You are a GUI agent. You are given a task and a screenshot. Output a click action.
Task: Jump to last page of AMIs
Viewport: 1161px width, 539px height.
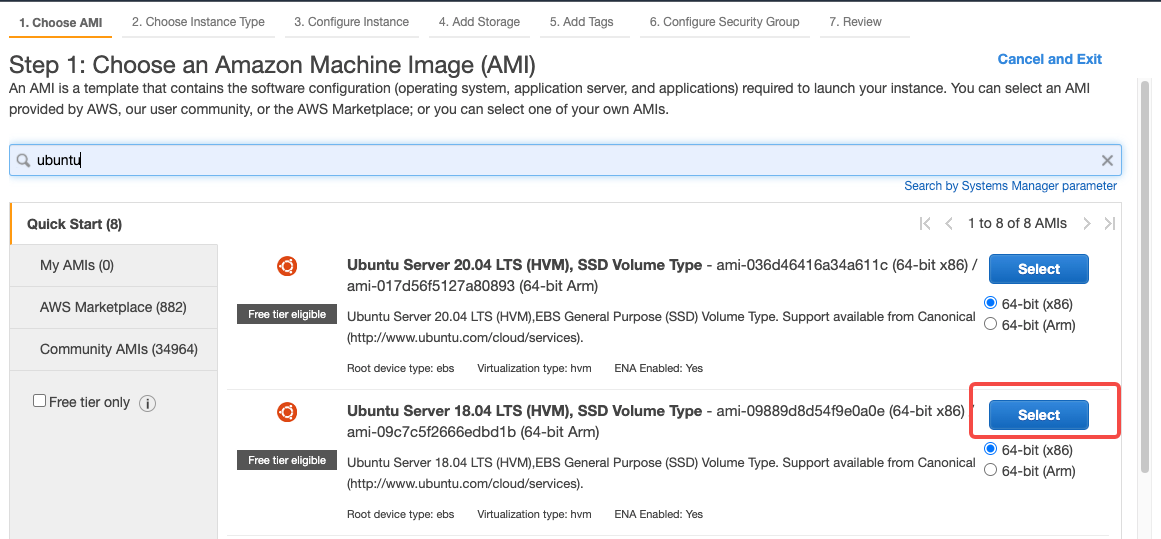click(x=1109, y=224)
